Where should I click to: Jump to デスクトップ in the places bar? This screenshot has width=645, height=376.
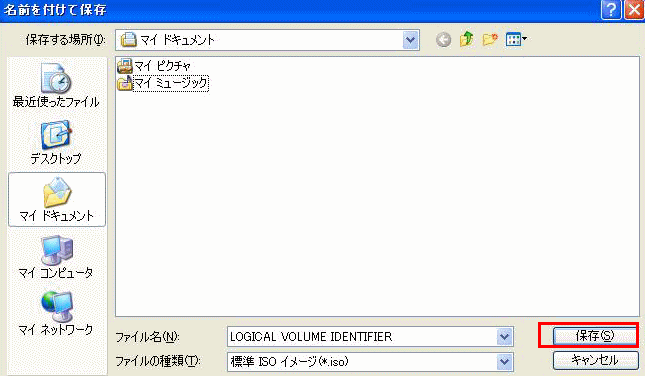(x=56, y=142)
